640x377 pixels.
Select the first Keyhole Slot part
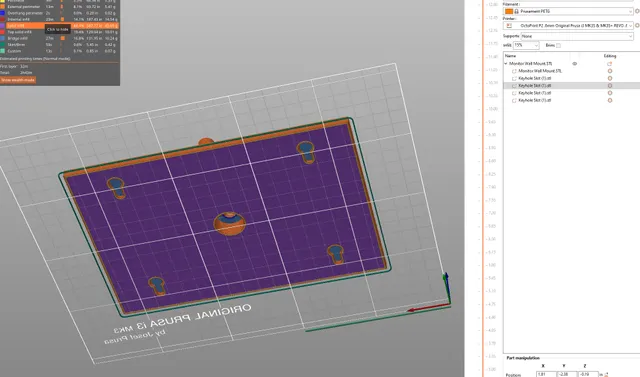(x=535, y=78)
